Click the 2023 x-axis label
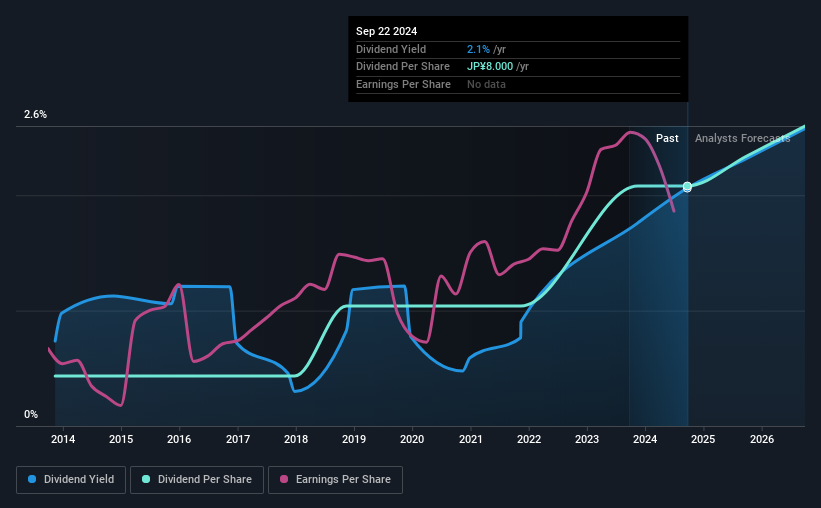The image size is (821, 508). click(x=587, y=439)
